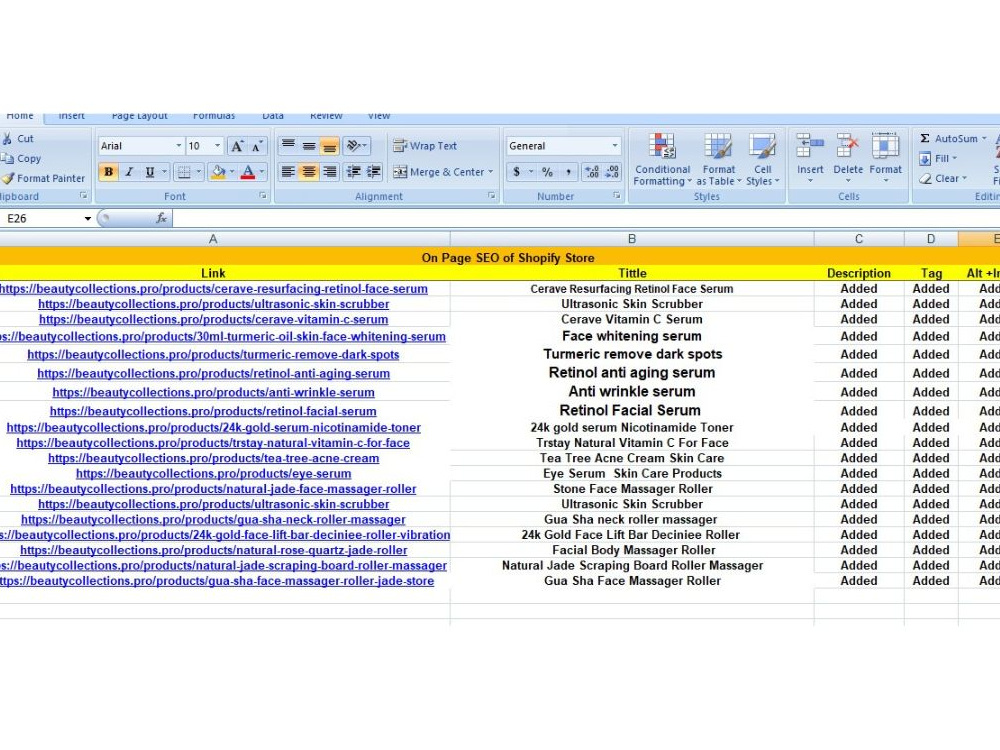Open the Format cells menu
Image resolution: width=1000 pixels, height=750 pixels.
pos(885,159)
